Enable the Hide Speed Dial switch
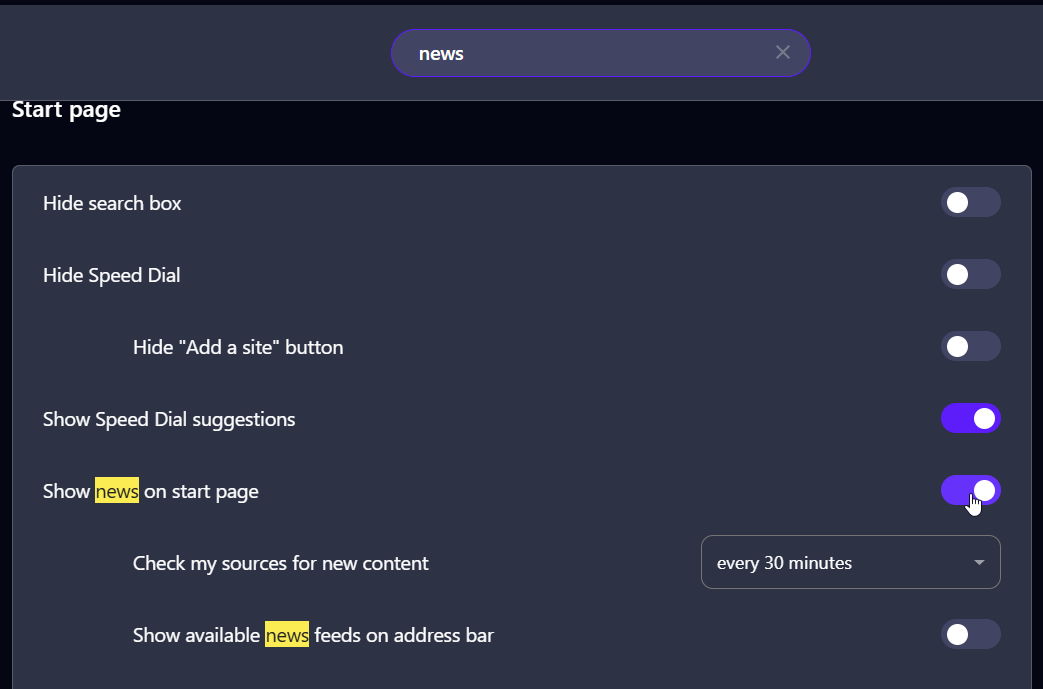The image size is (1043, 689). click(970, 275)
